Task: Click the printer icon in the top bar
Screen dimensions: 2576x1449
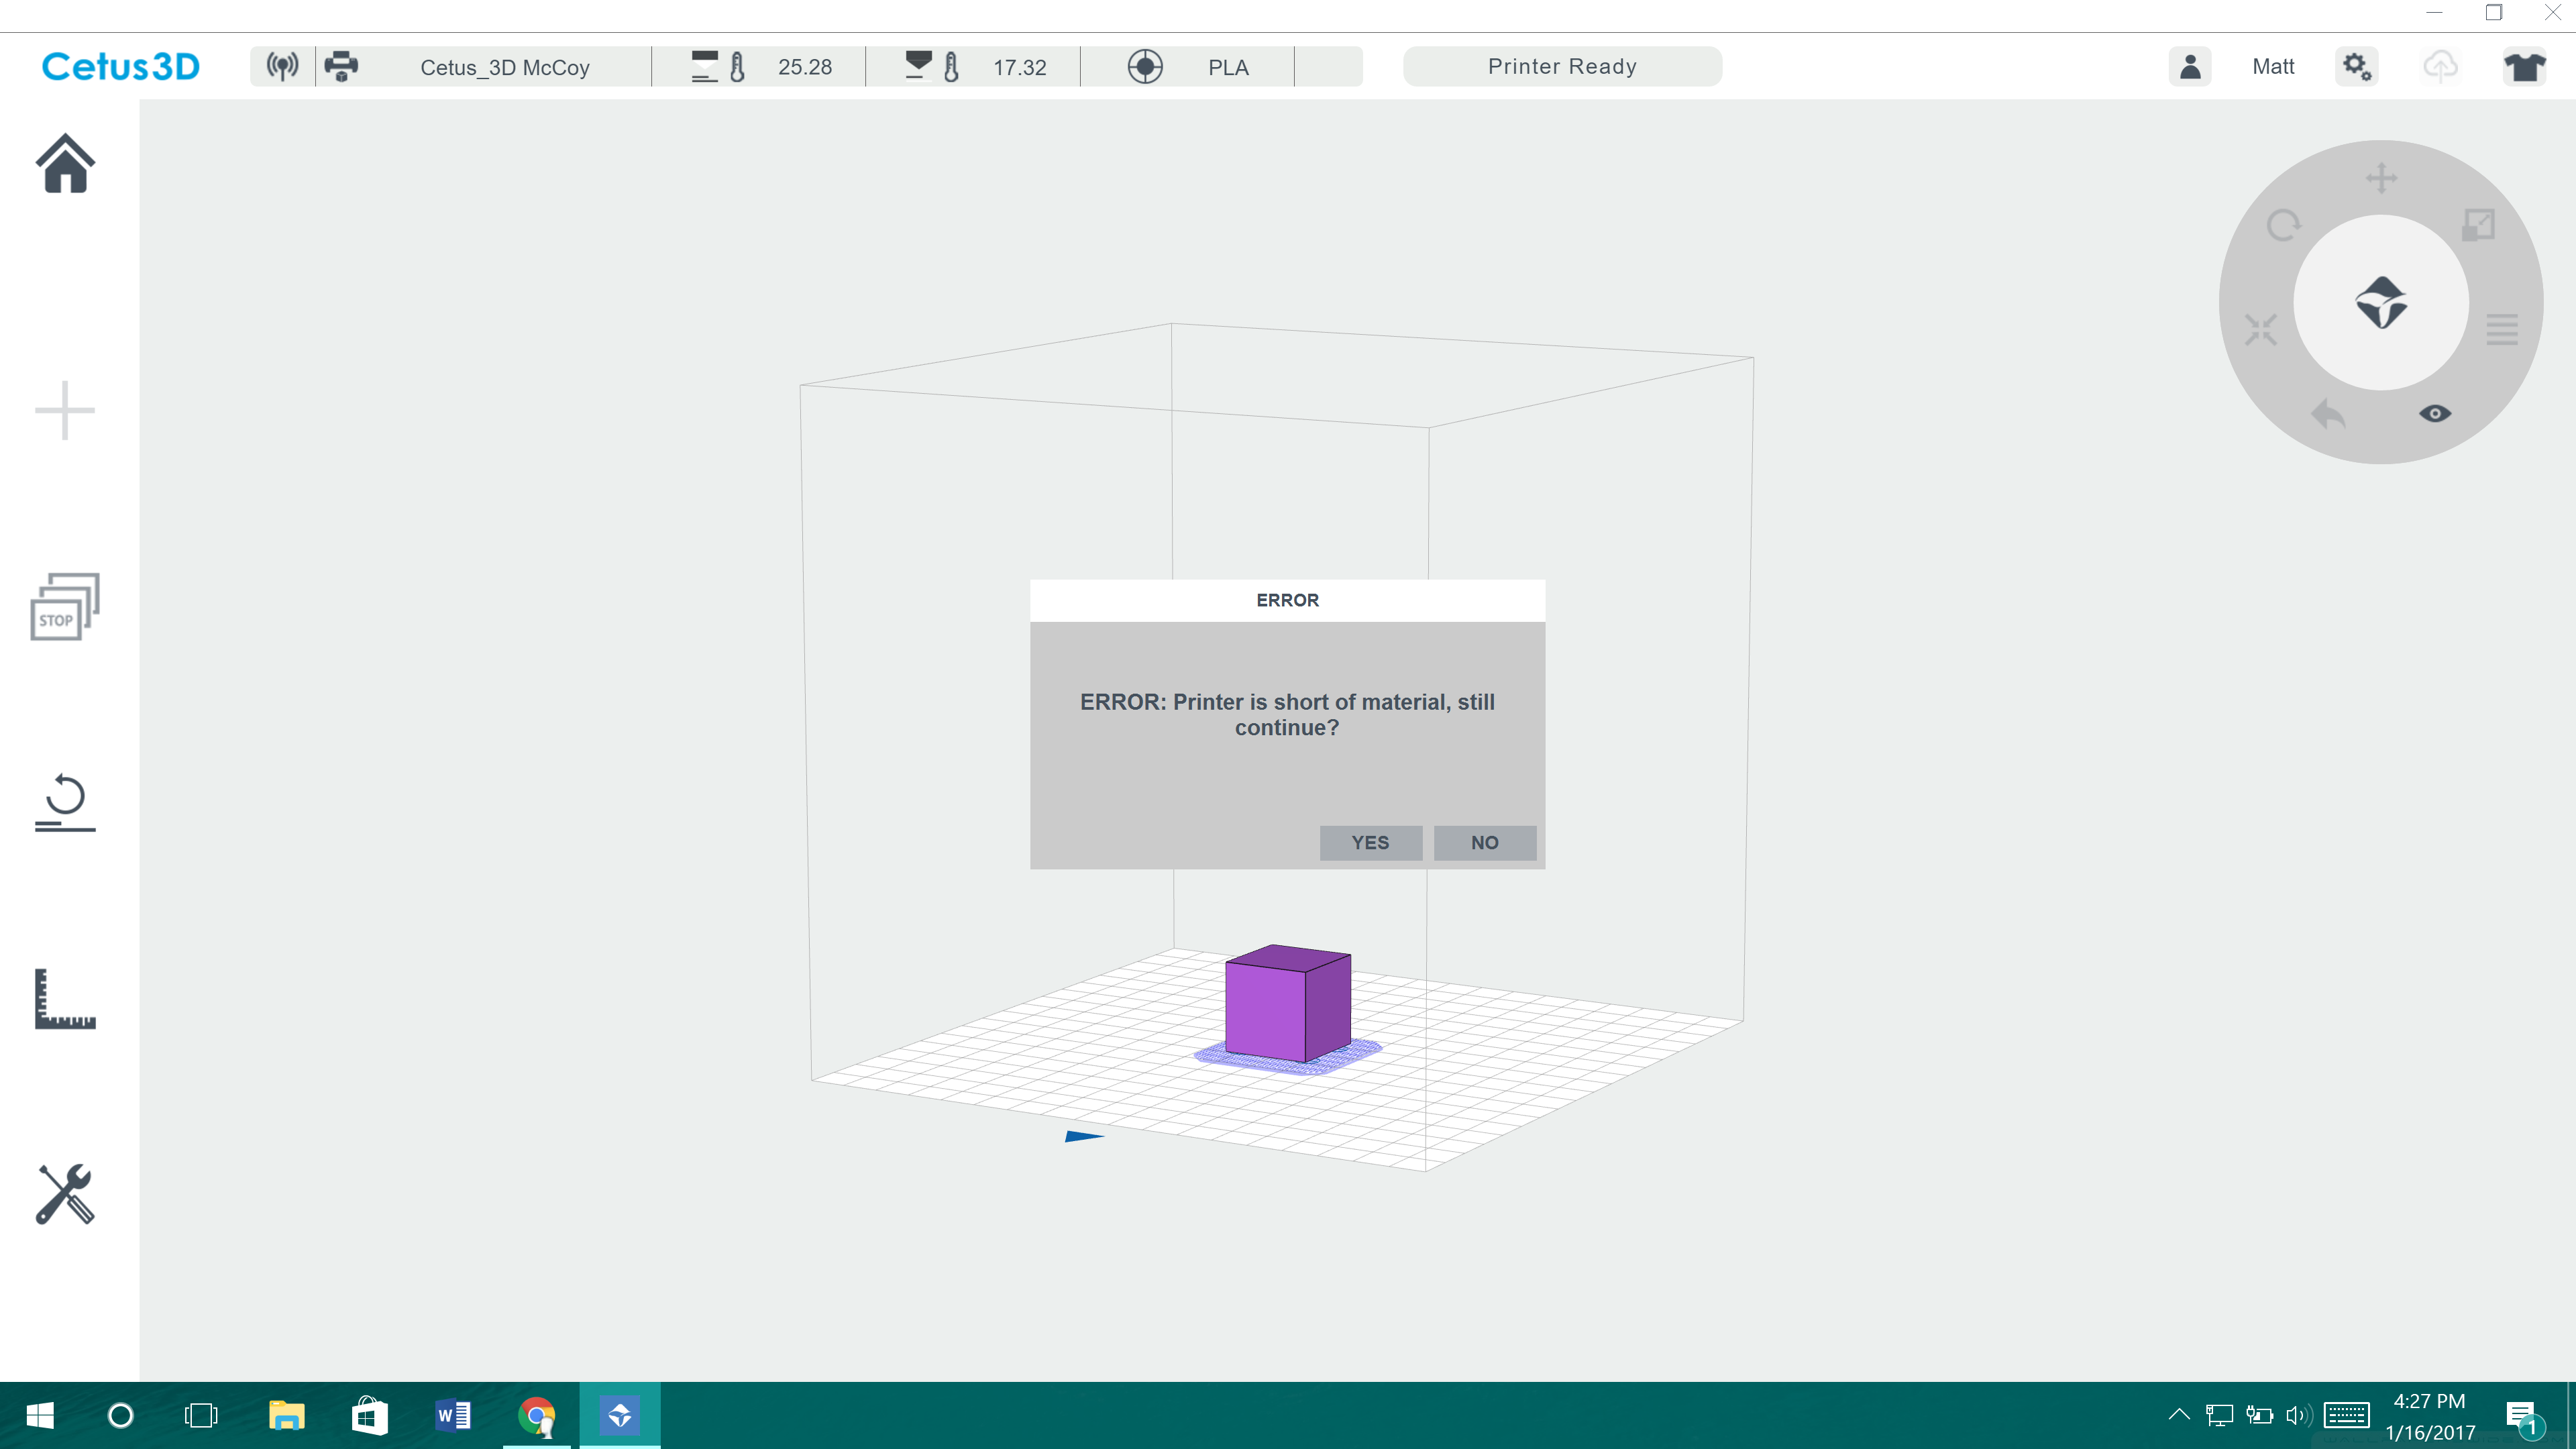Action: (341, 67)
